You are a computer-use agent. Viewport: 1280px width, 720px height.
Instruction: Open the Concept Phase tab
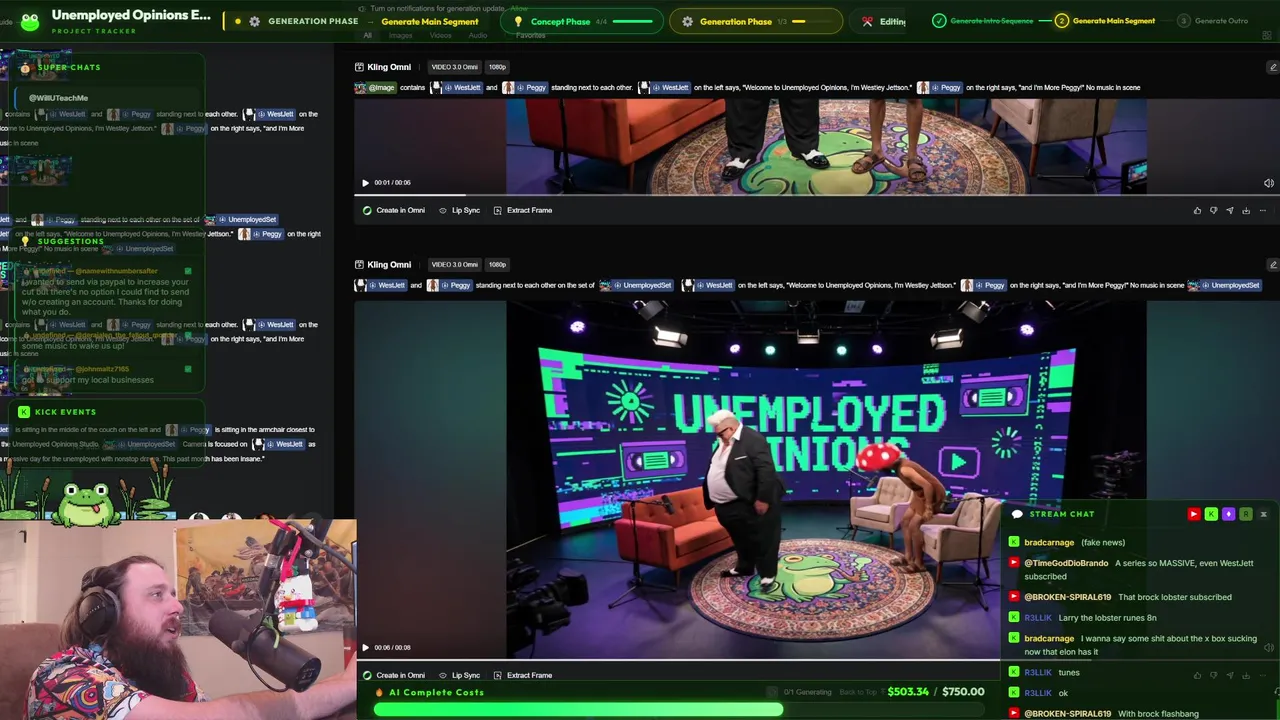(x=582, y=21)
